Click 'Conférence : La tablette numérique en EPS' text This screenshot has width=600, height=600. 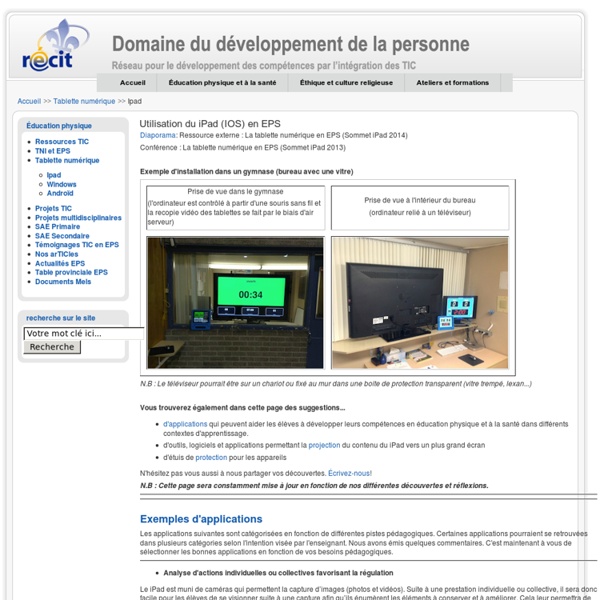click(x=243, y=148)
